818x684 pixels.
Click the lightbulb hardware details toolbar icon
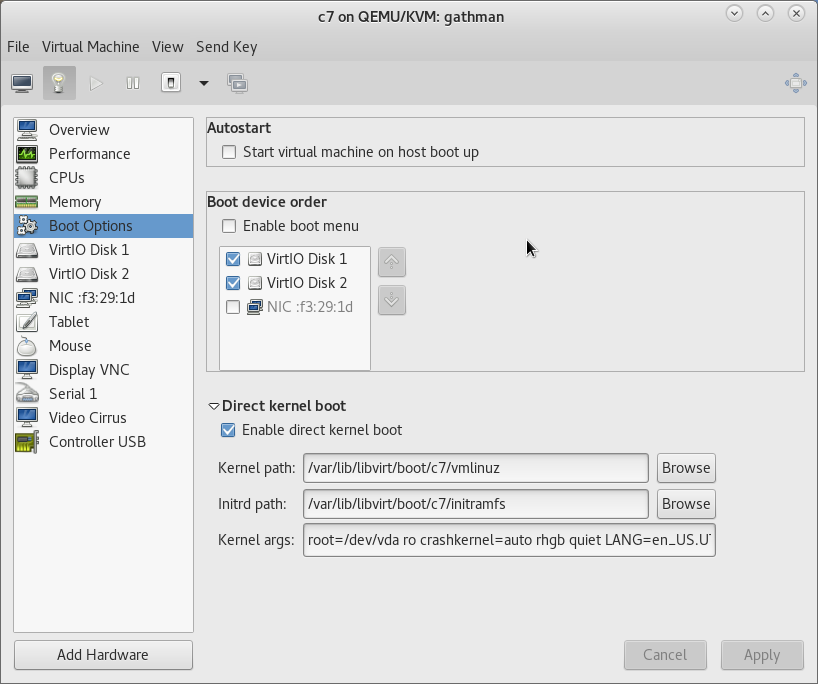point(59,83)
